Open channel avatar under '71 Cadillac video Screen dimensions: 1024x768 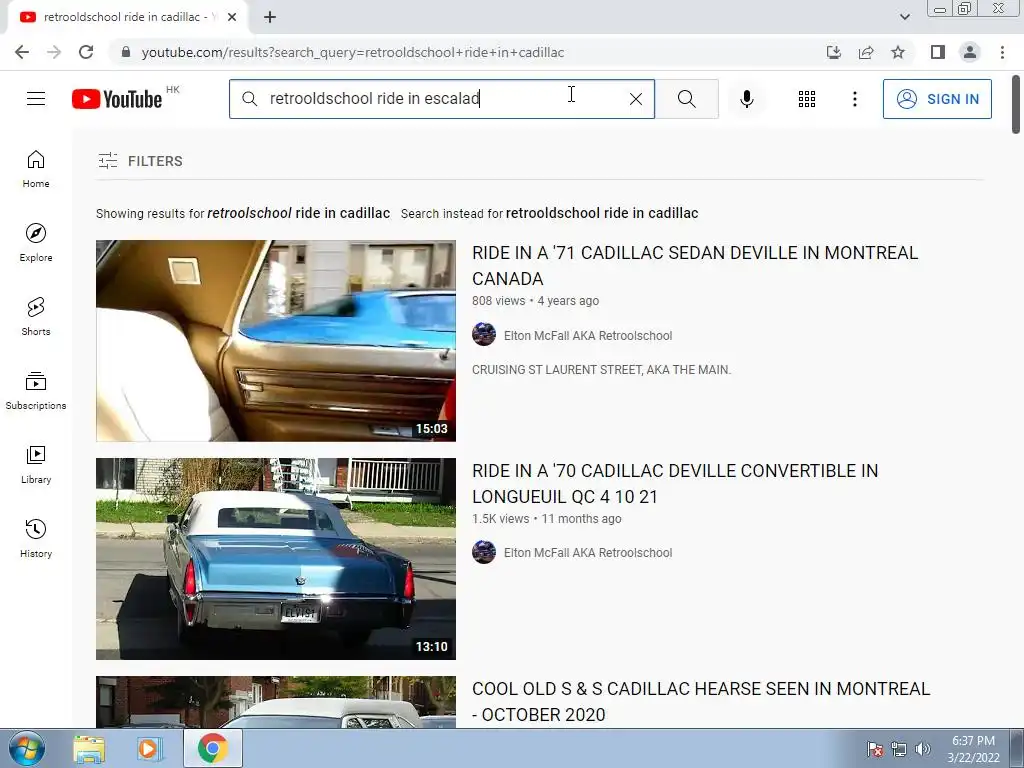point(484,334)
